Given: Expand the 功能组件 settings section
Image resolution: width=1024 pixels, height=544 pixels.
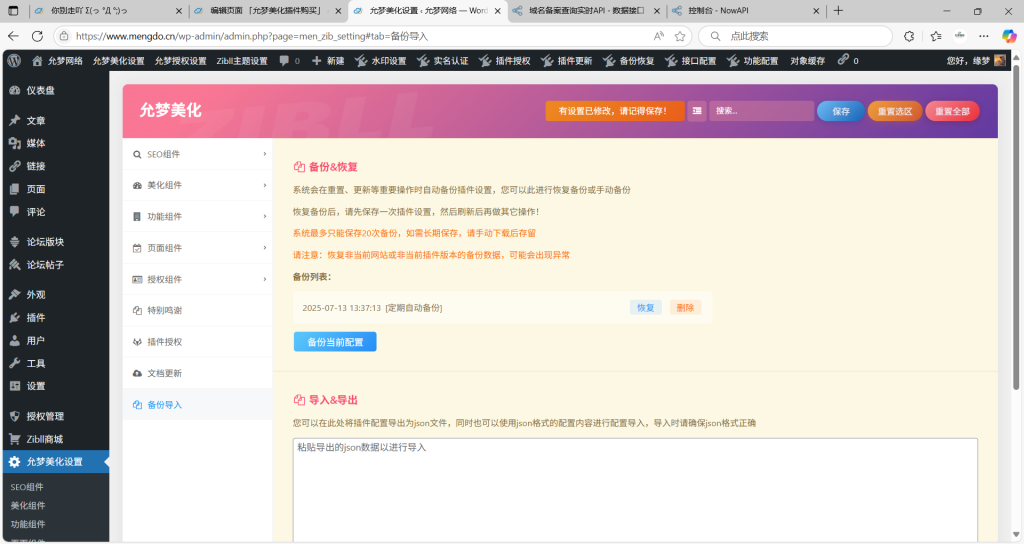Looking at the screenshot, I should click(x=197, y=217).
